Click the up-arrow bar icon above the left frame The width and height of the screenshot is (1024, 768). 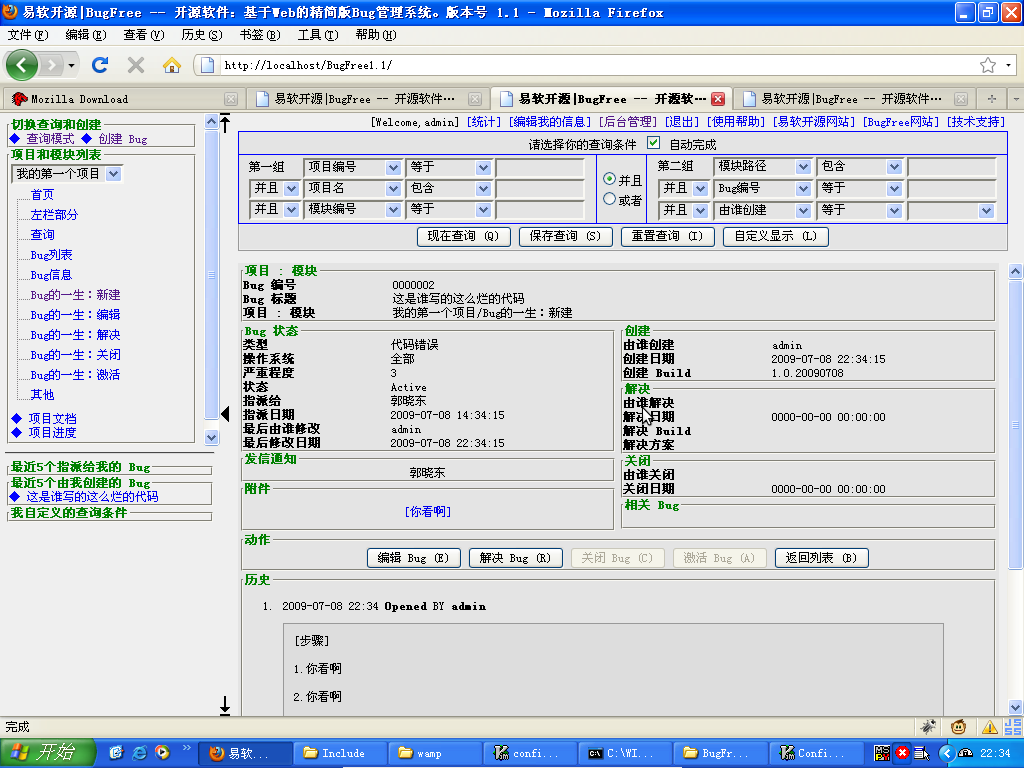click(x=225, y=123)
